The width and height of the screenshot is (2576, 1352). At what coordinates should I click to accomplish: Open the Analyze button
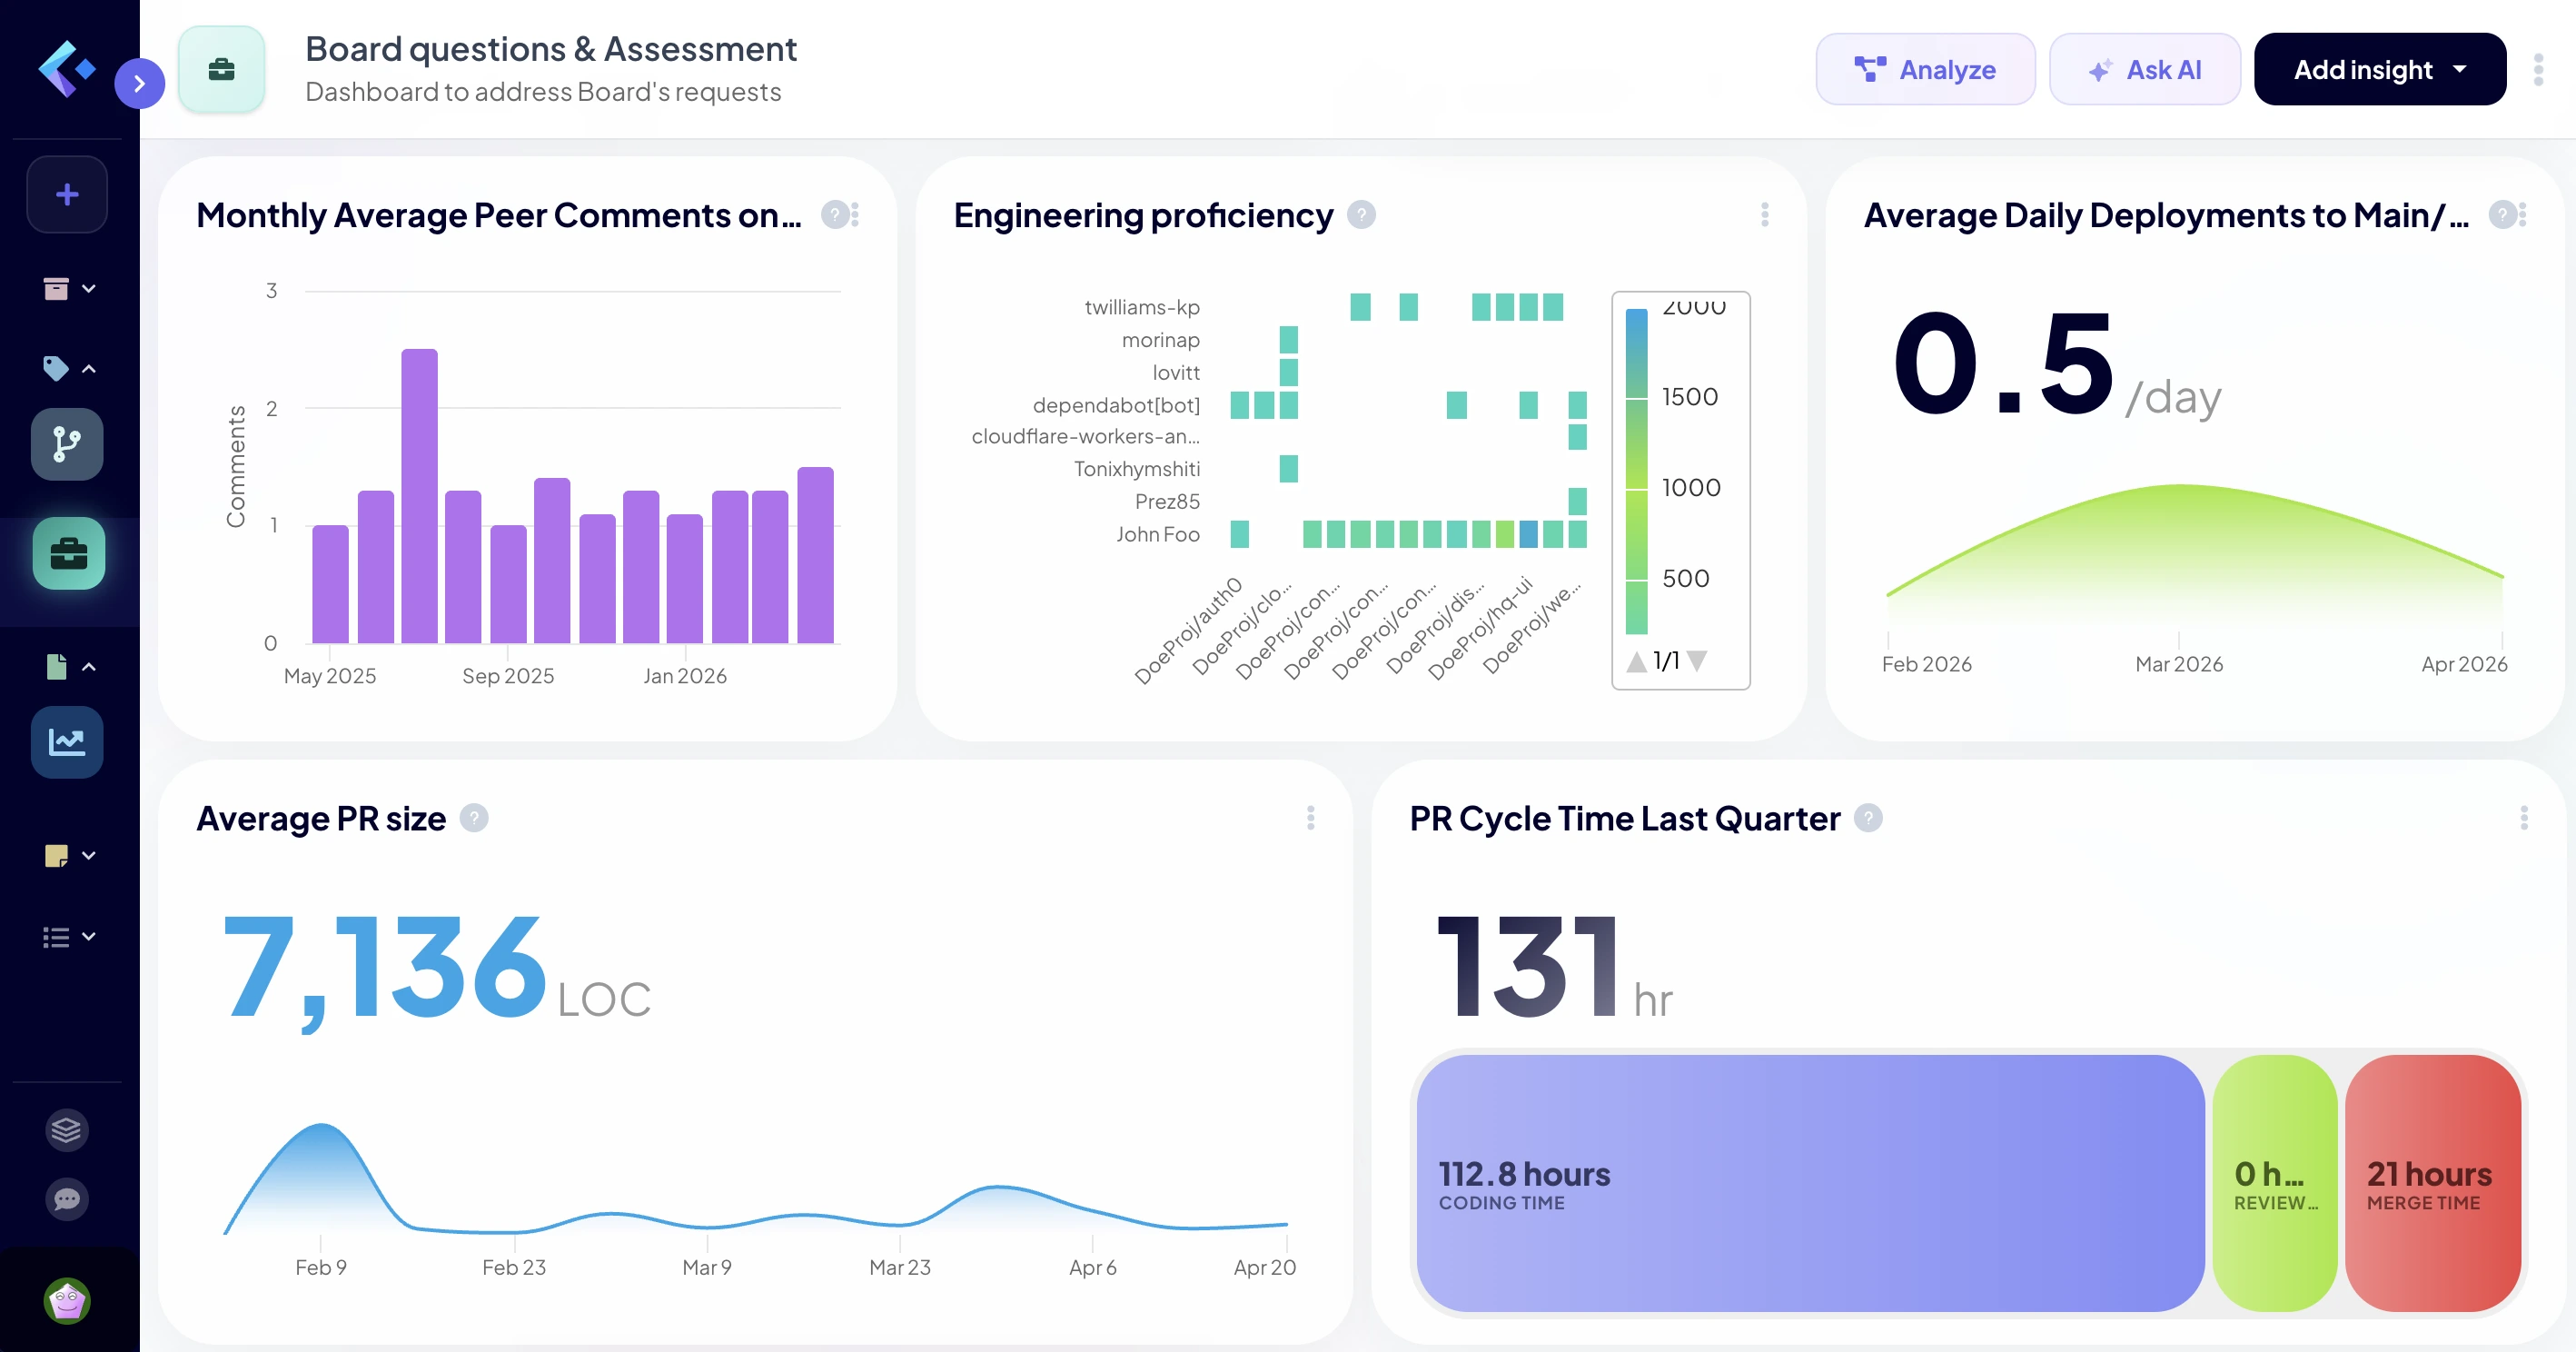tap(1925, 69)
